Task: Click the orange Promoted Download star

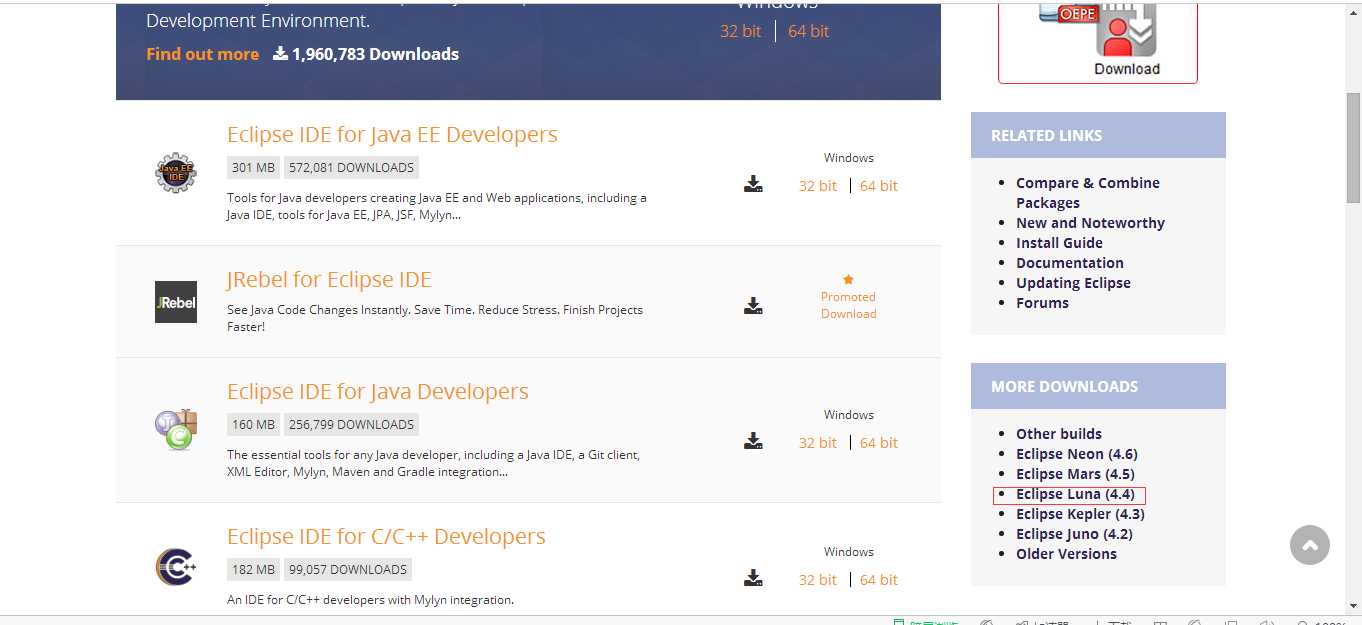Action: pos(848,280)
